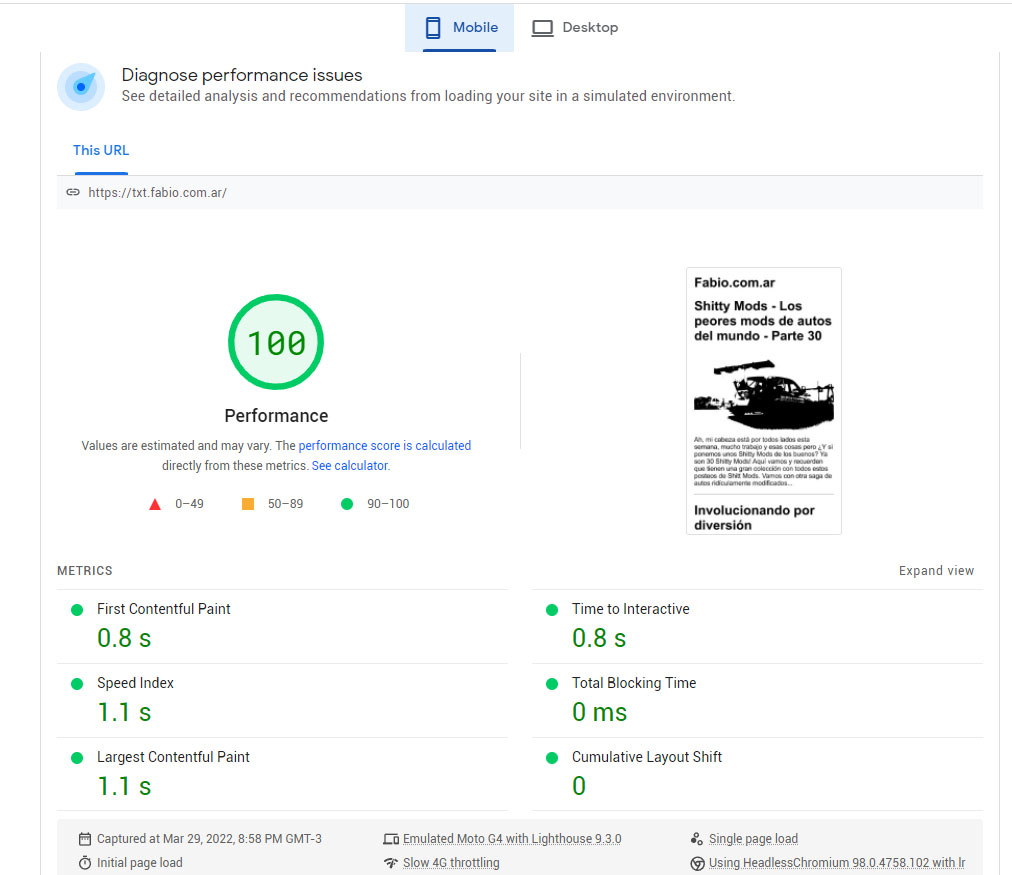1012x875 pixels.
Task: Click the METRICS section heading
Action: tap(85, 570)
